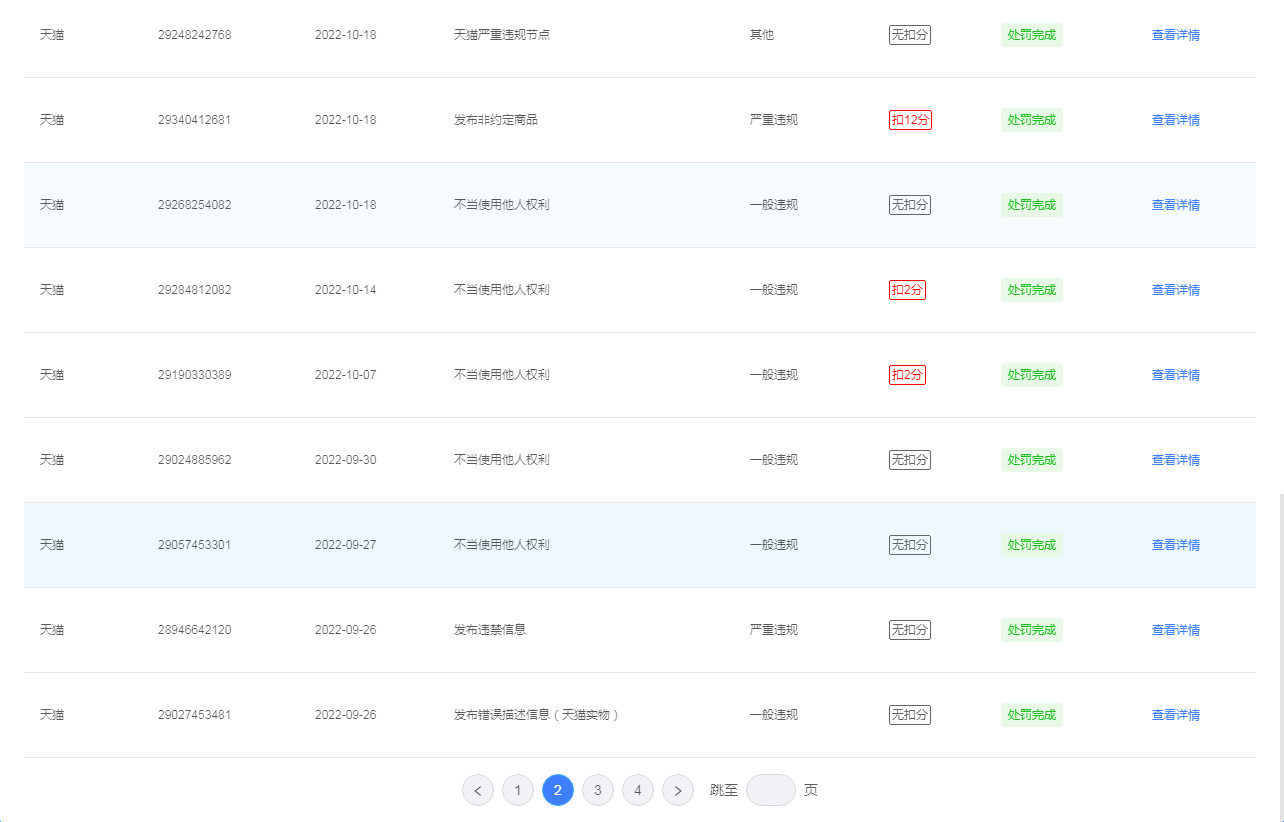
Task: Click date 2022-10-07
Action: coord(346,375)
